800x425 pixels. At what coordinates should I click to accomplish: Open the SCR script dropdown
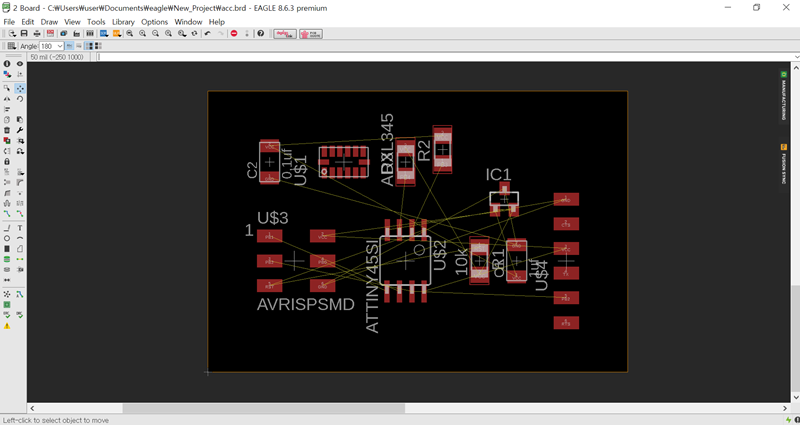point(104,34)
